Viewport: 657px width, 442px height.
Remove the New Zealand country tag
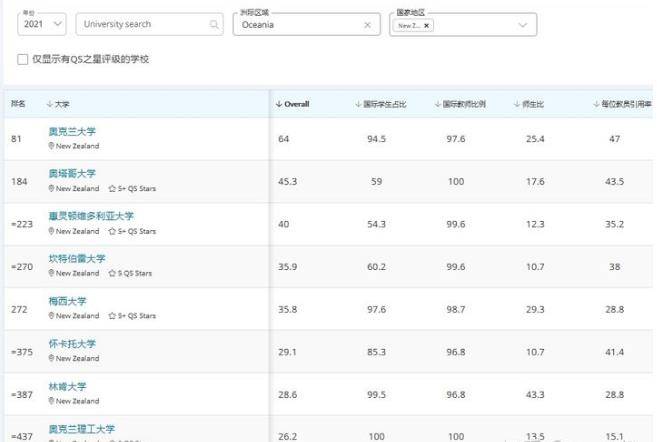pos(427,25)
